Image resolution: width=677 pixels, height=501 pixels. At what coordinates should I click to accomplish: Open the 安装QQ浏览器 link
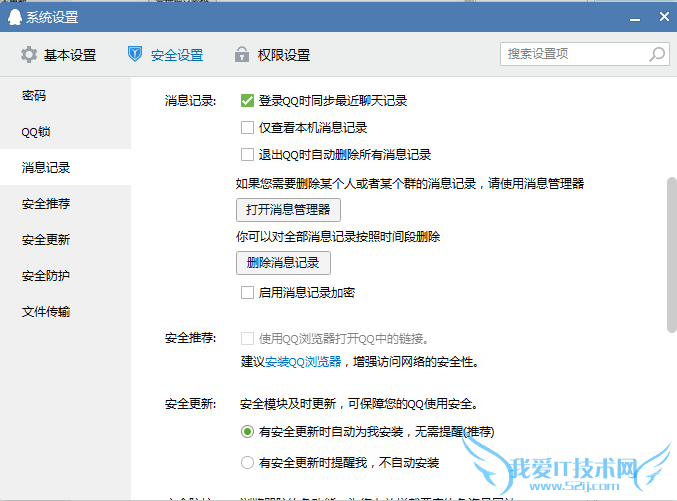tap(303, 361)
